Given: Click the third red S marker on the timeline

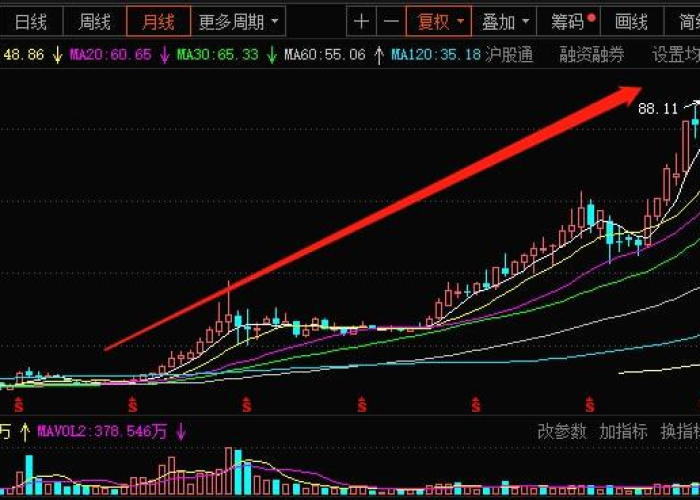Looking at the screenshot, I should 246,404.
